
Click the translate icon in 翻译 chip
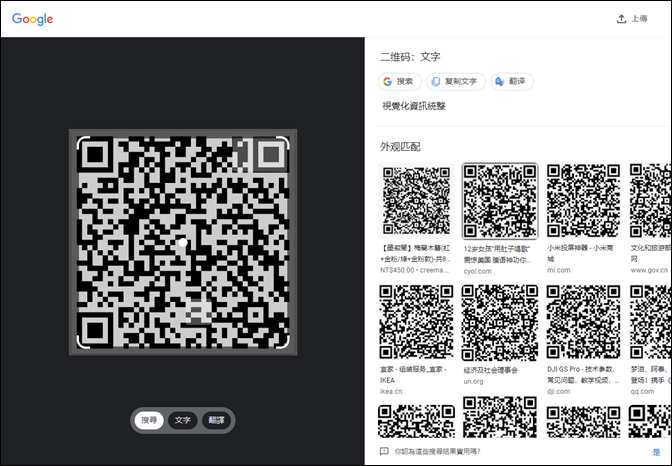pyautogui.click(x=499, y=81)
